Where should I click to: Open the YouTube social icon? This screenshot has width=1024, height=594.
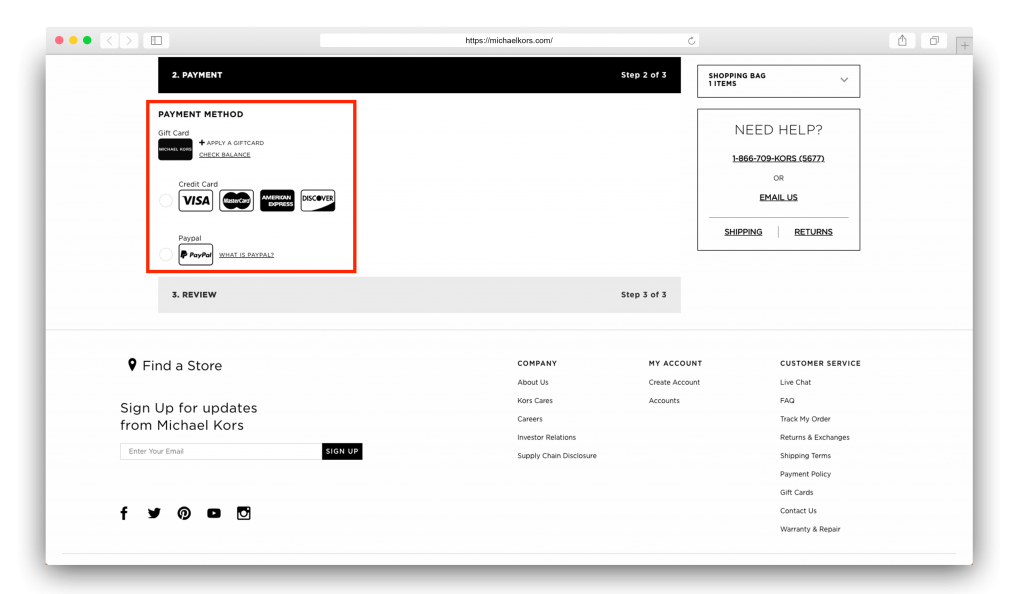(214, 513)
